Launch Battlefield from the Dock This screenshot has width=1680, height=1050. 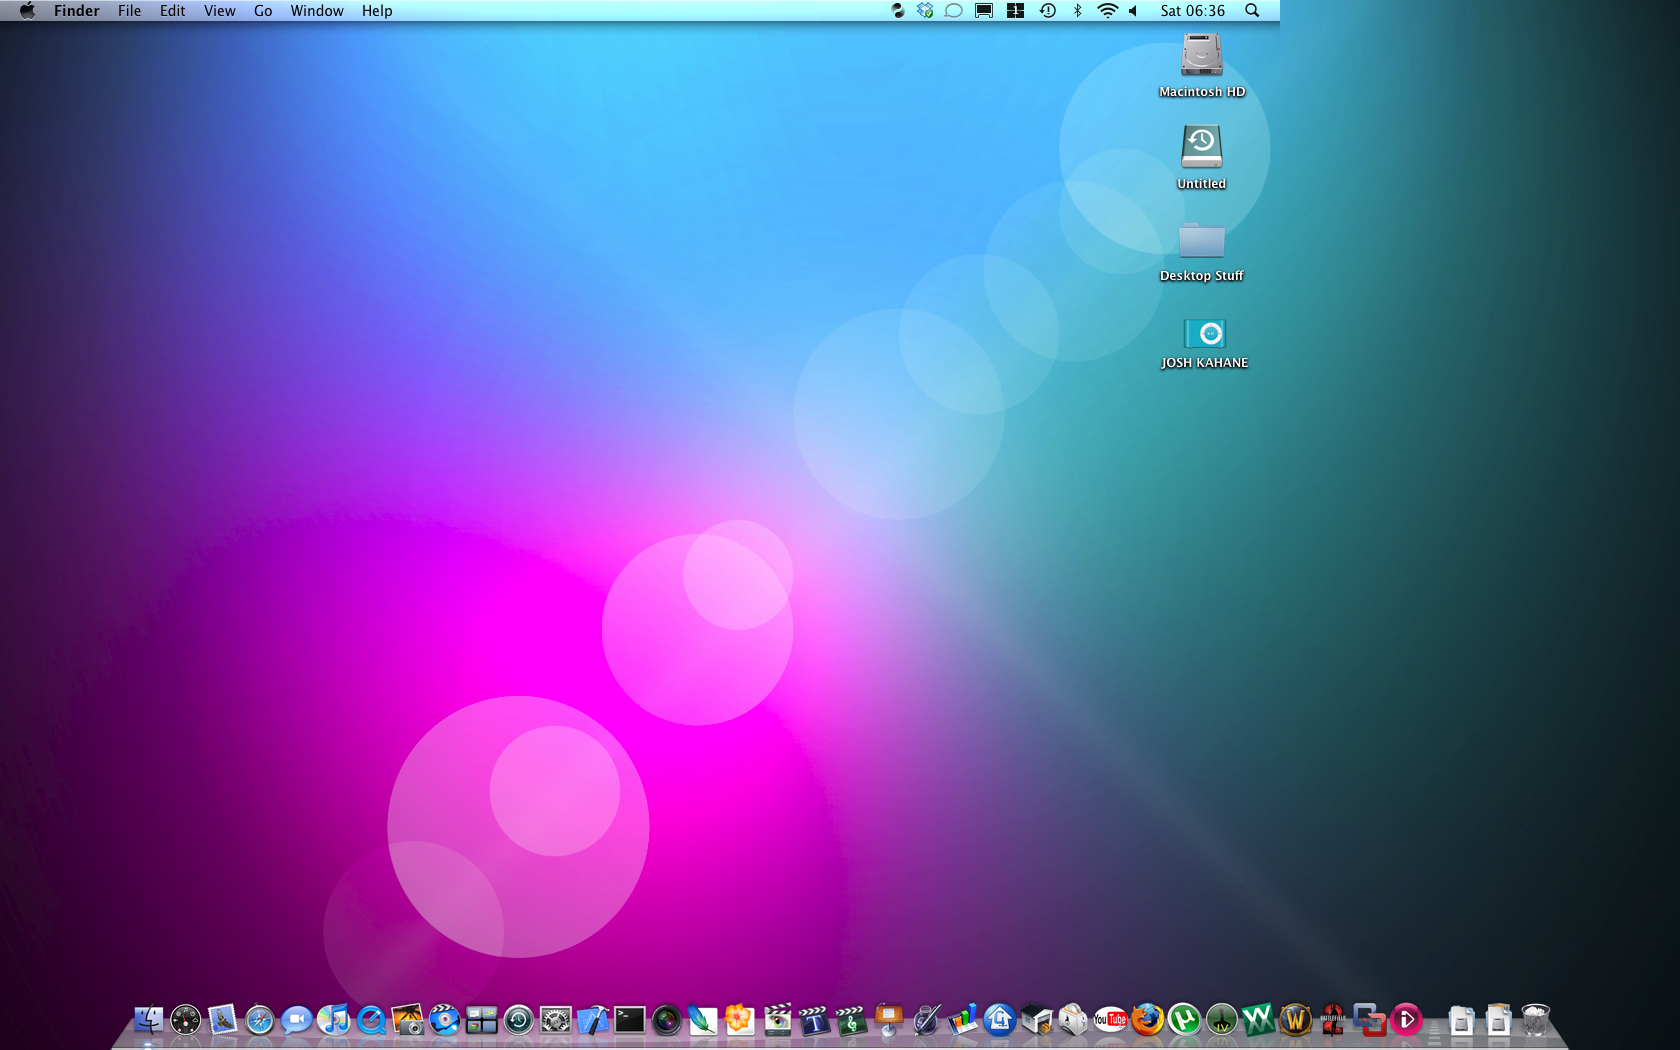pyautogui.click(x=1332, y=1020)
